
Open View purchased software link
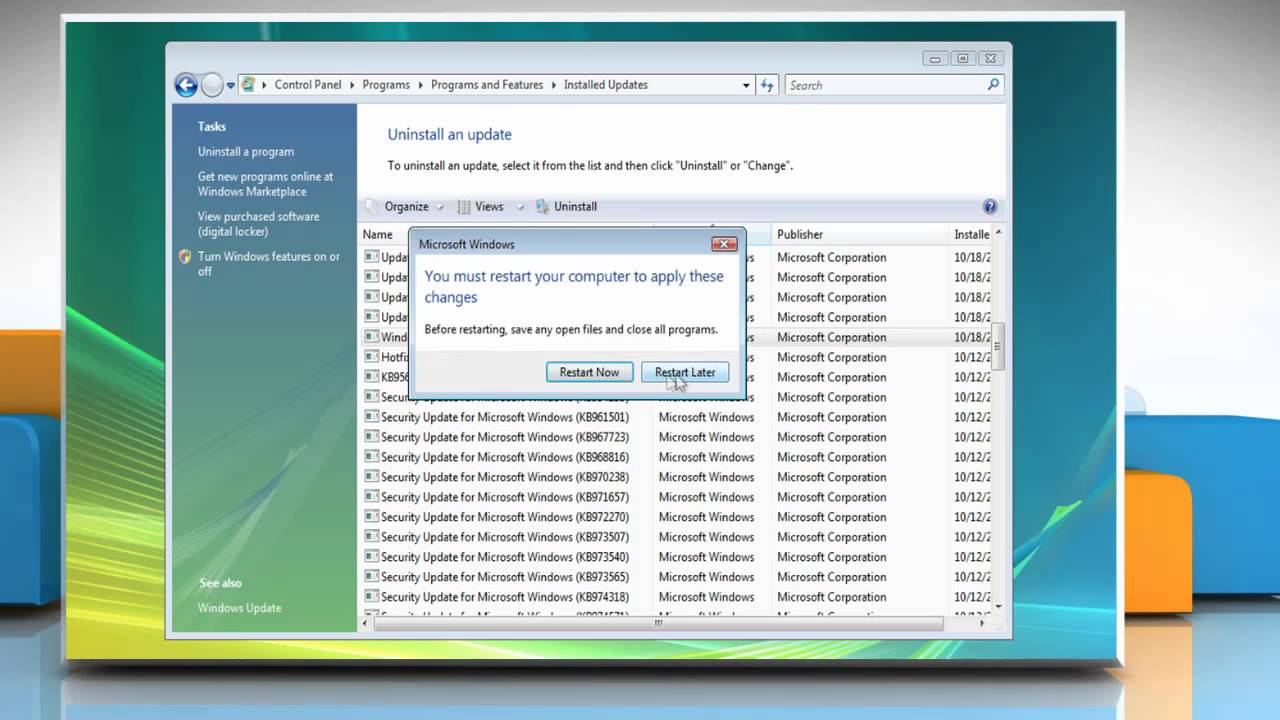[x=259, y=224]
